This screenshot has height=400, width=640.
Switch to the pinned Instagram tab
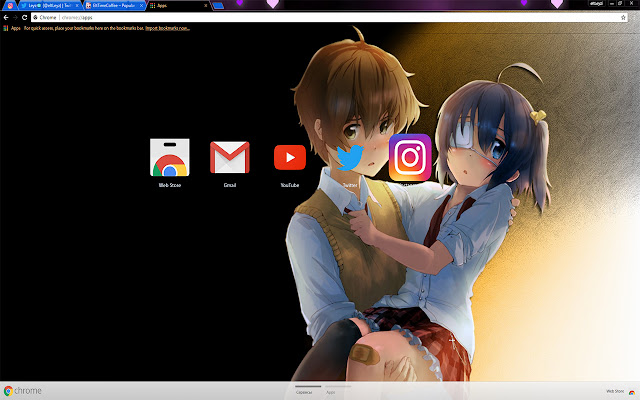(x=10, y=6)
